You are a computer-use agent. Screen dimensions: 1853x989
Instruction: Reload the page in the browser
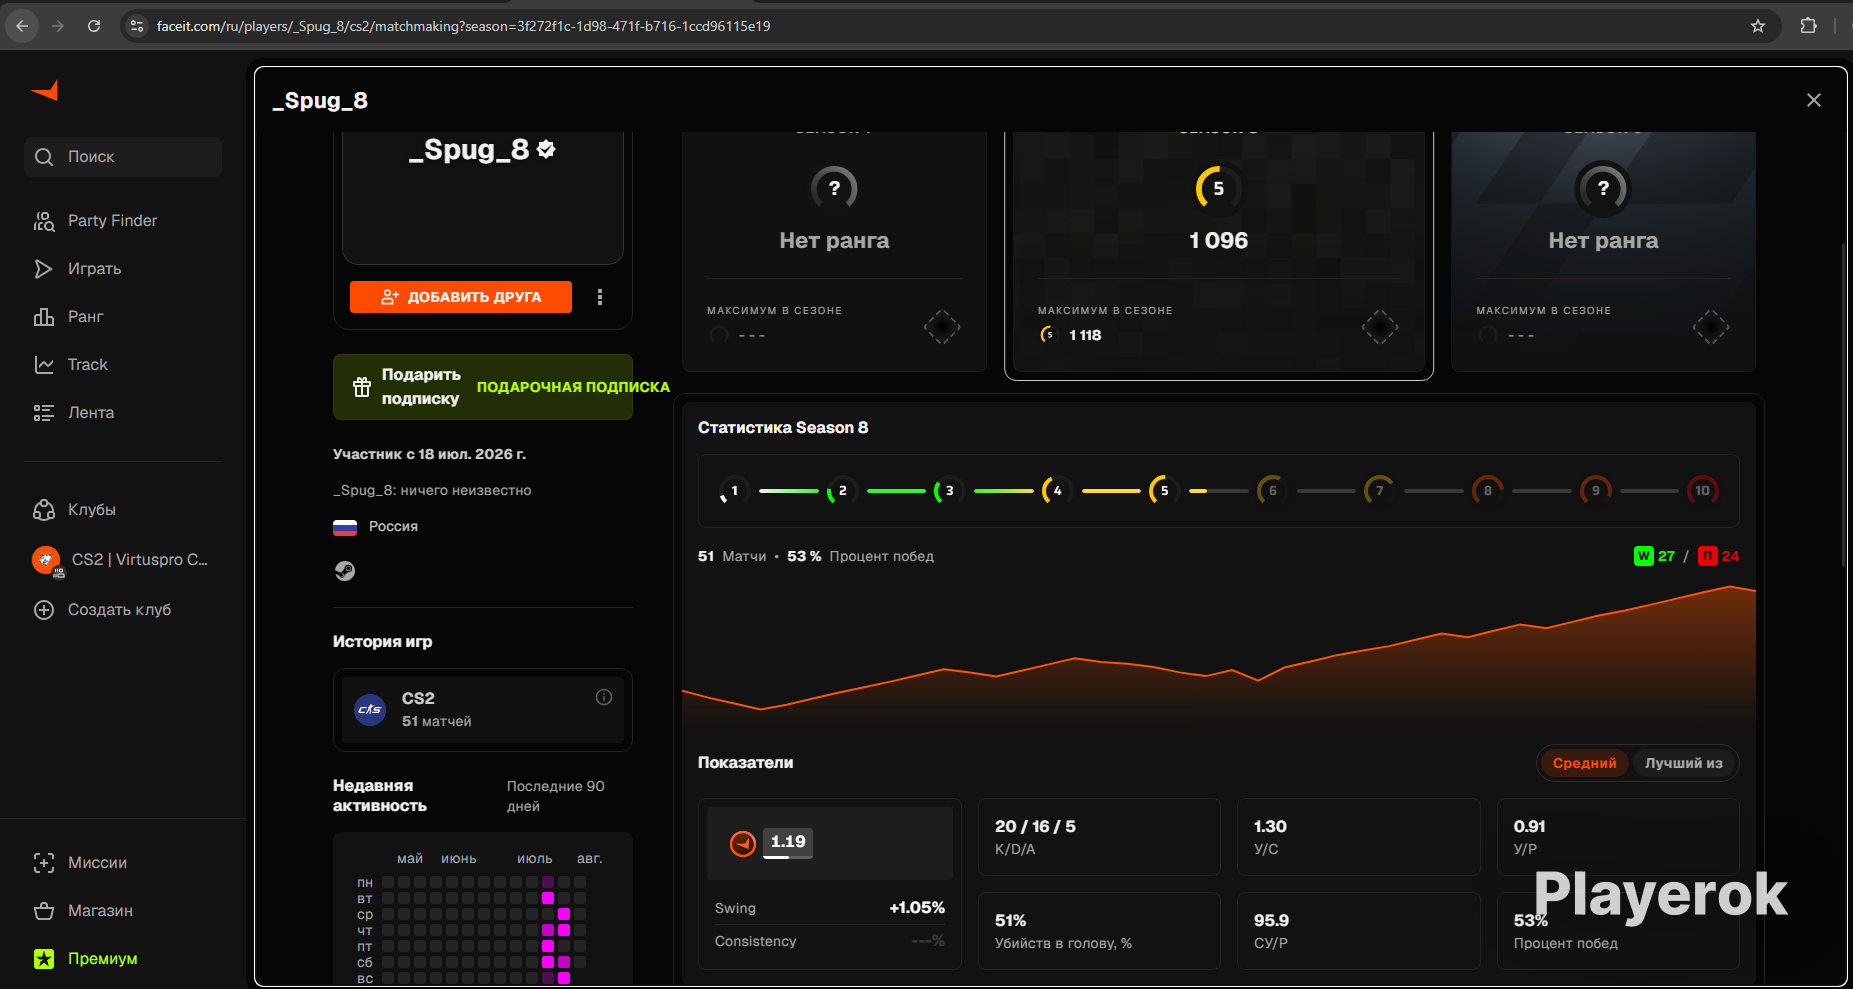point(94,26)
